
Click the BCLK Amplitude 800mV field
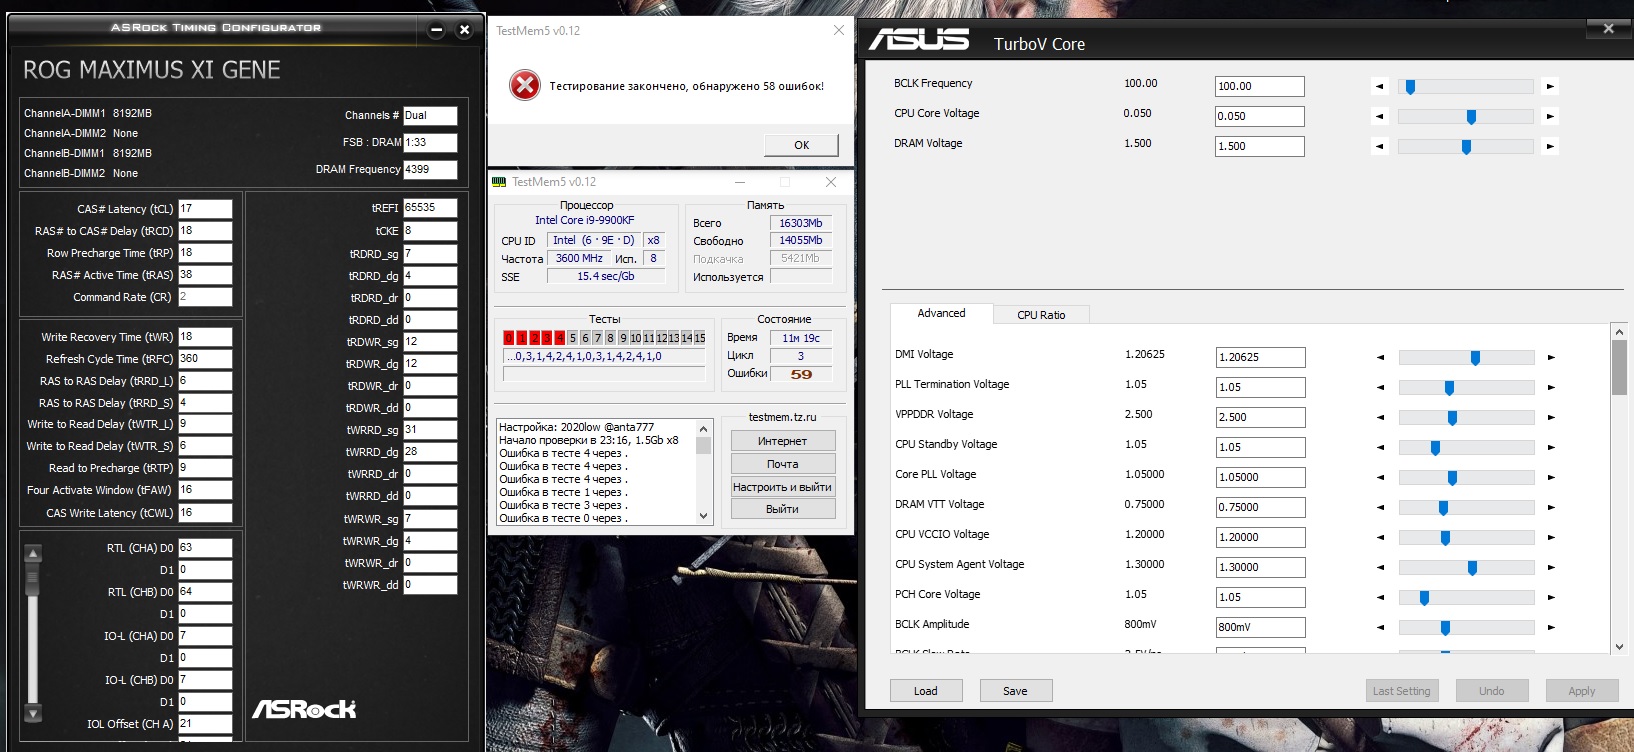click(1261, 627)
